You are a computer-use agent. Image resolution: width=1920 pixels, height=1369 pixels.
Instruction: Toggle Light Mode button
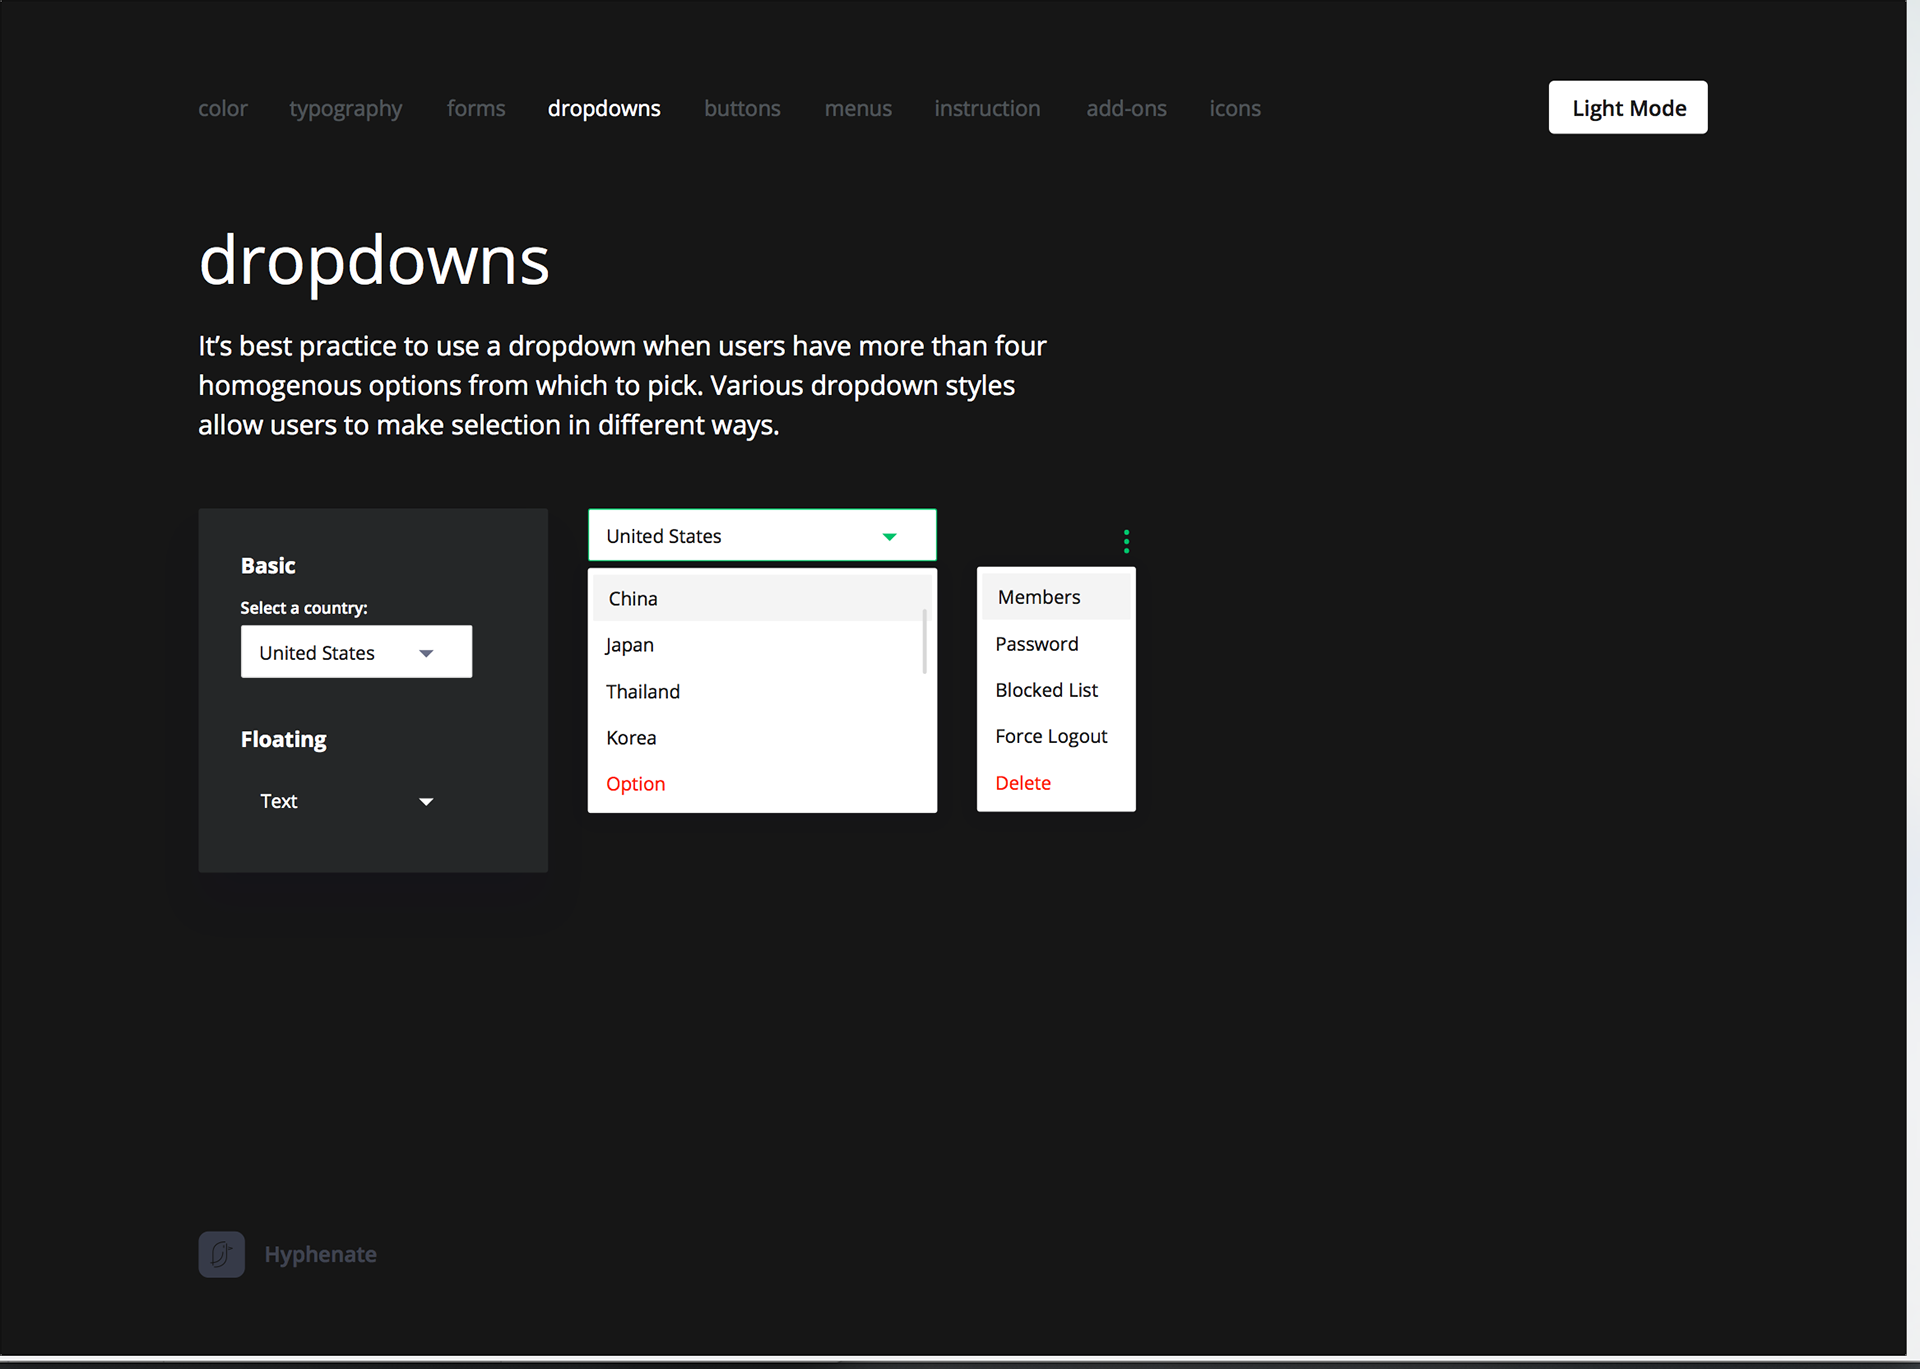click(1627, 107)
